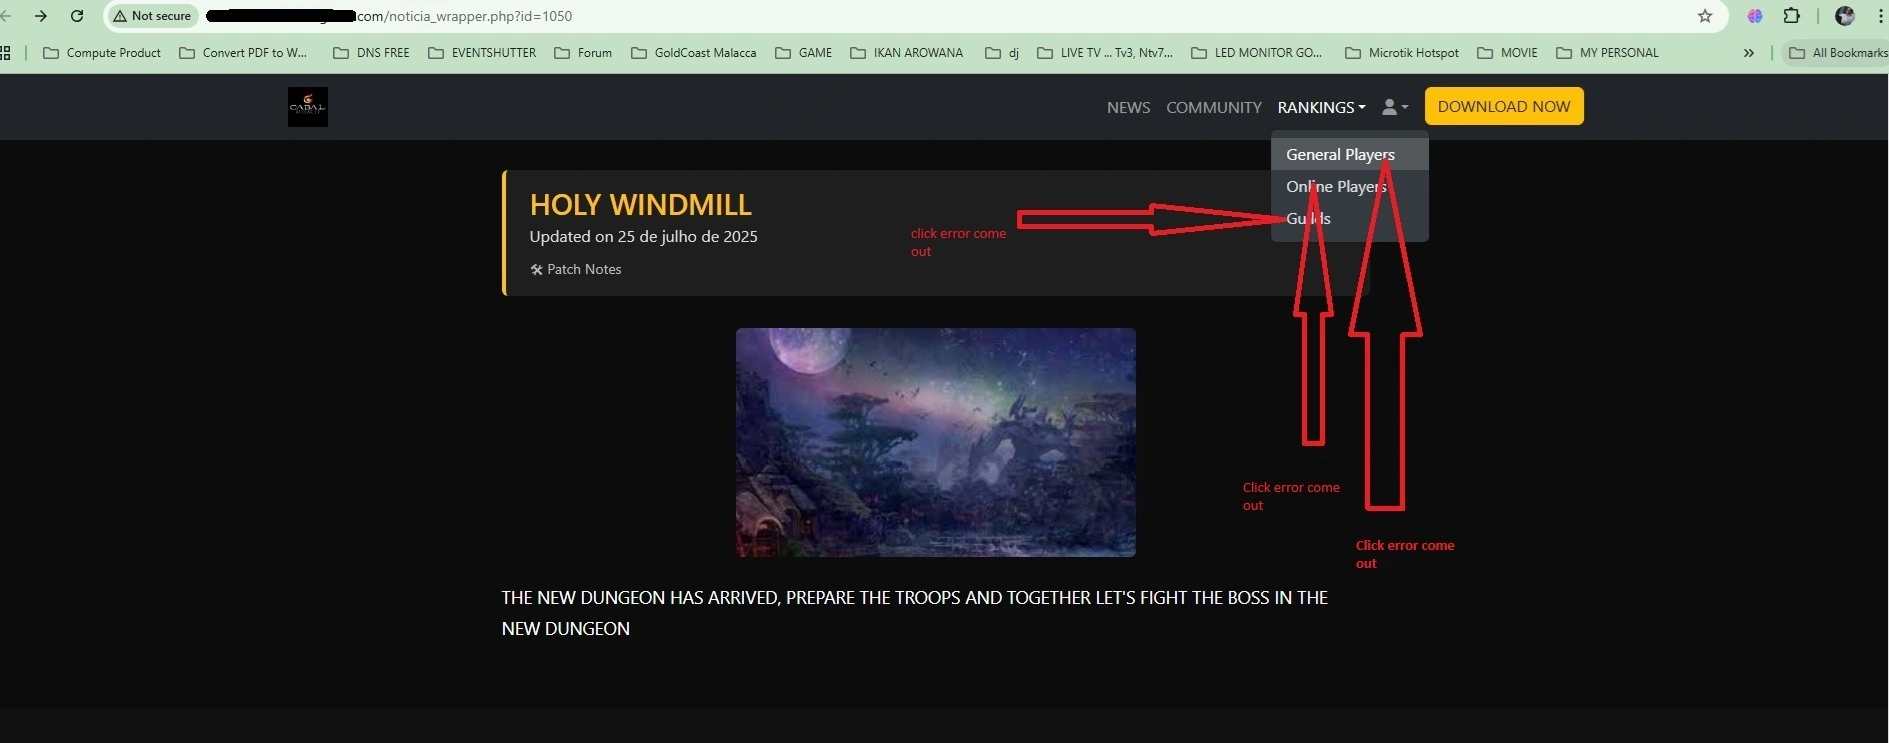This screenshot has width=1889, height=743.
Task: Open the All Bookmarks folder
Action: [x=1838, y=53]
